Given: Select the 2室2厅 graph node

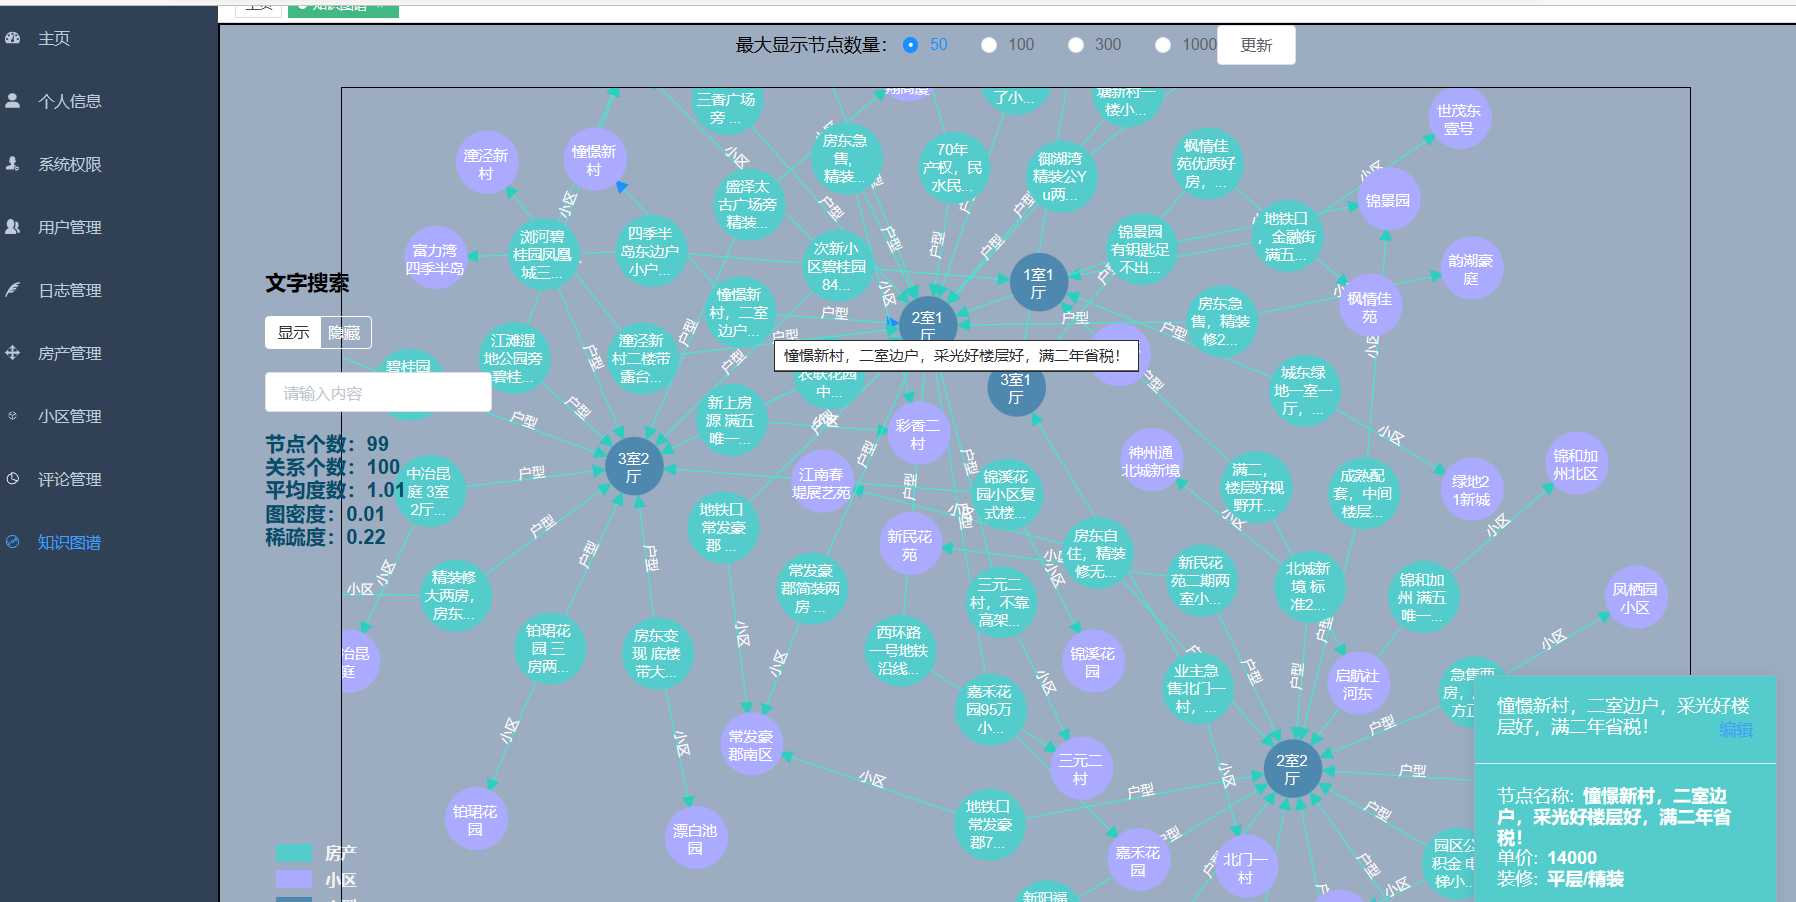Looking at the screenshot, I should click(x=1292, y=767).
